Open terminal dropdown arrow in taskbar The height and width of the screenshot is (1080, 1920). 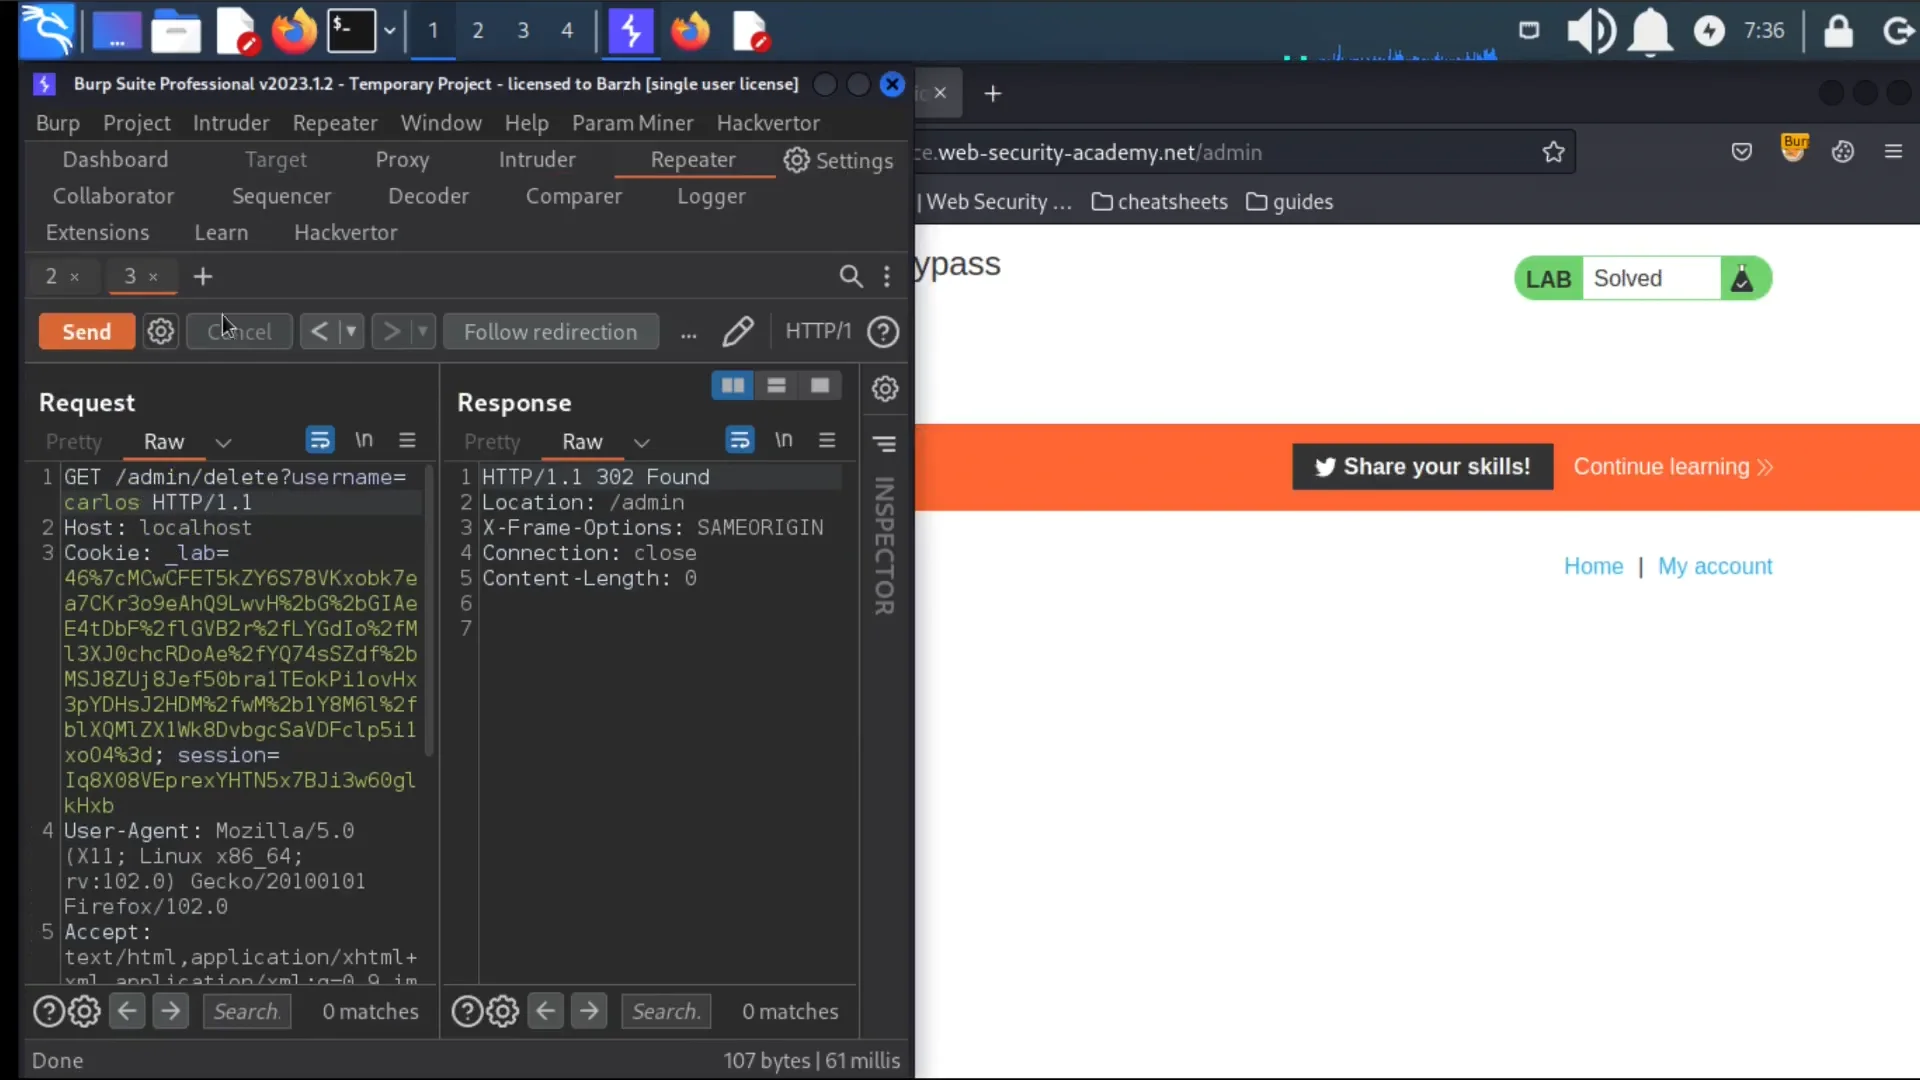click(x=390, y=30)
